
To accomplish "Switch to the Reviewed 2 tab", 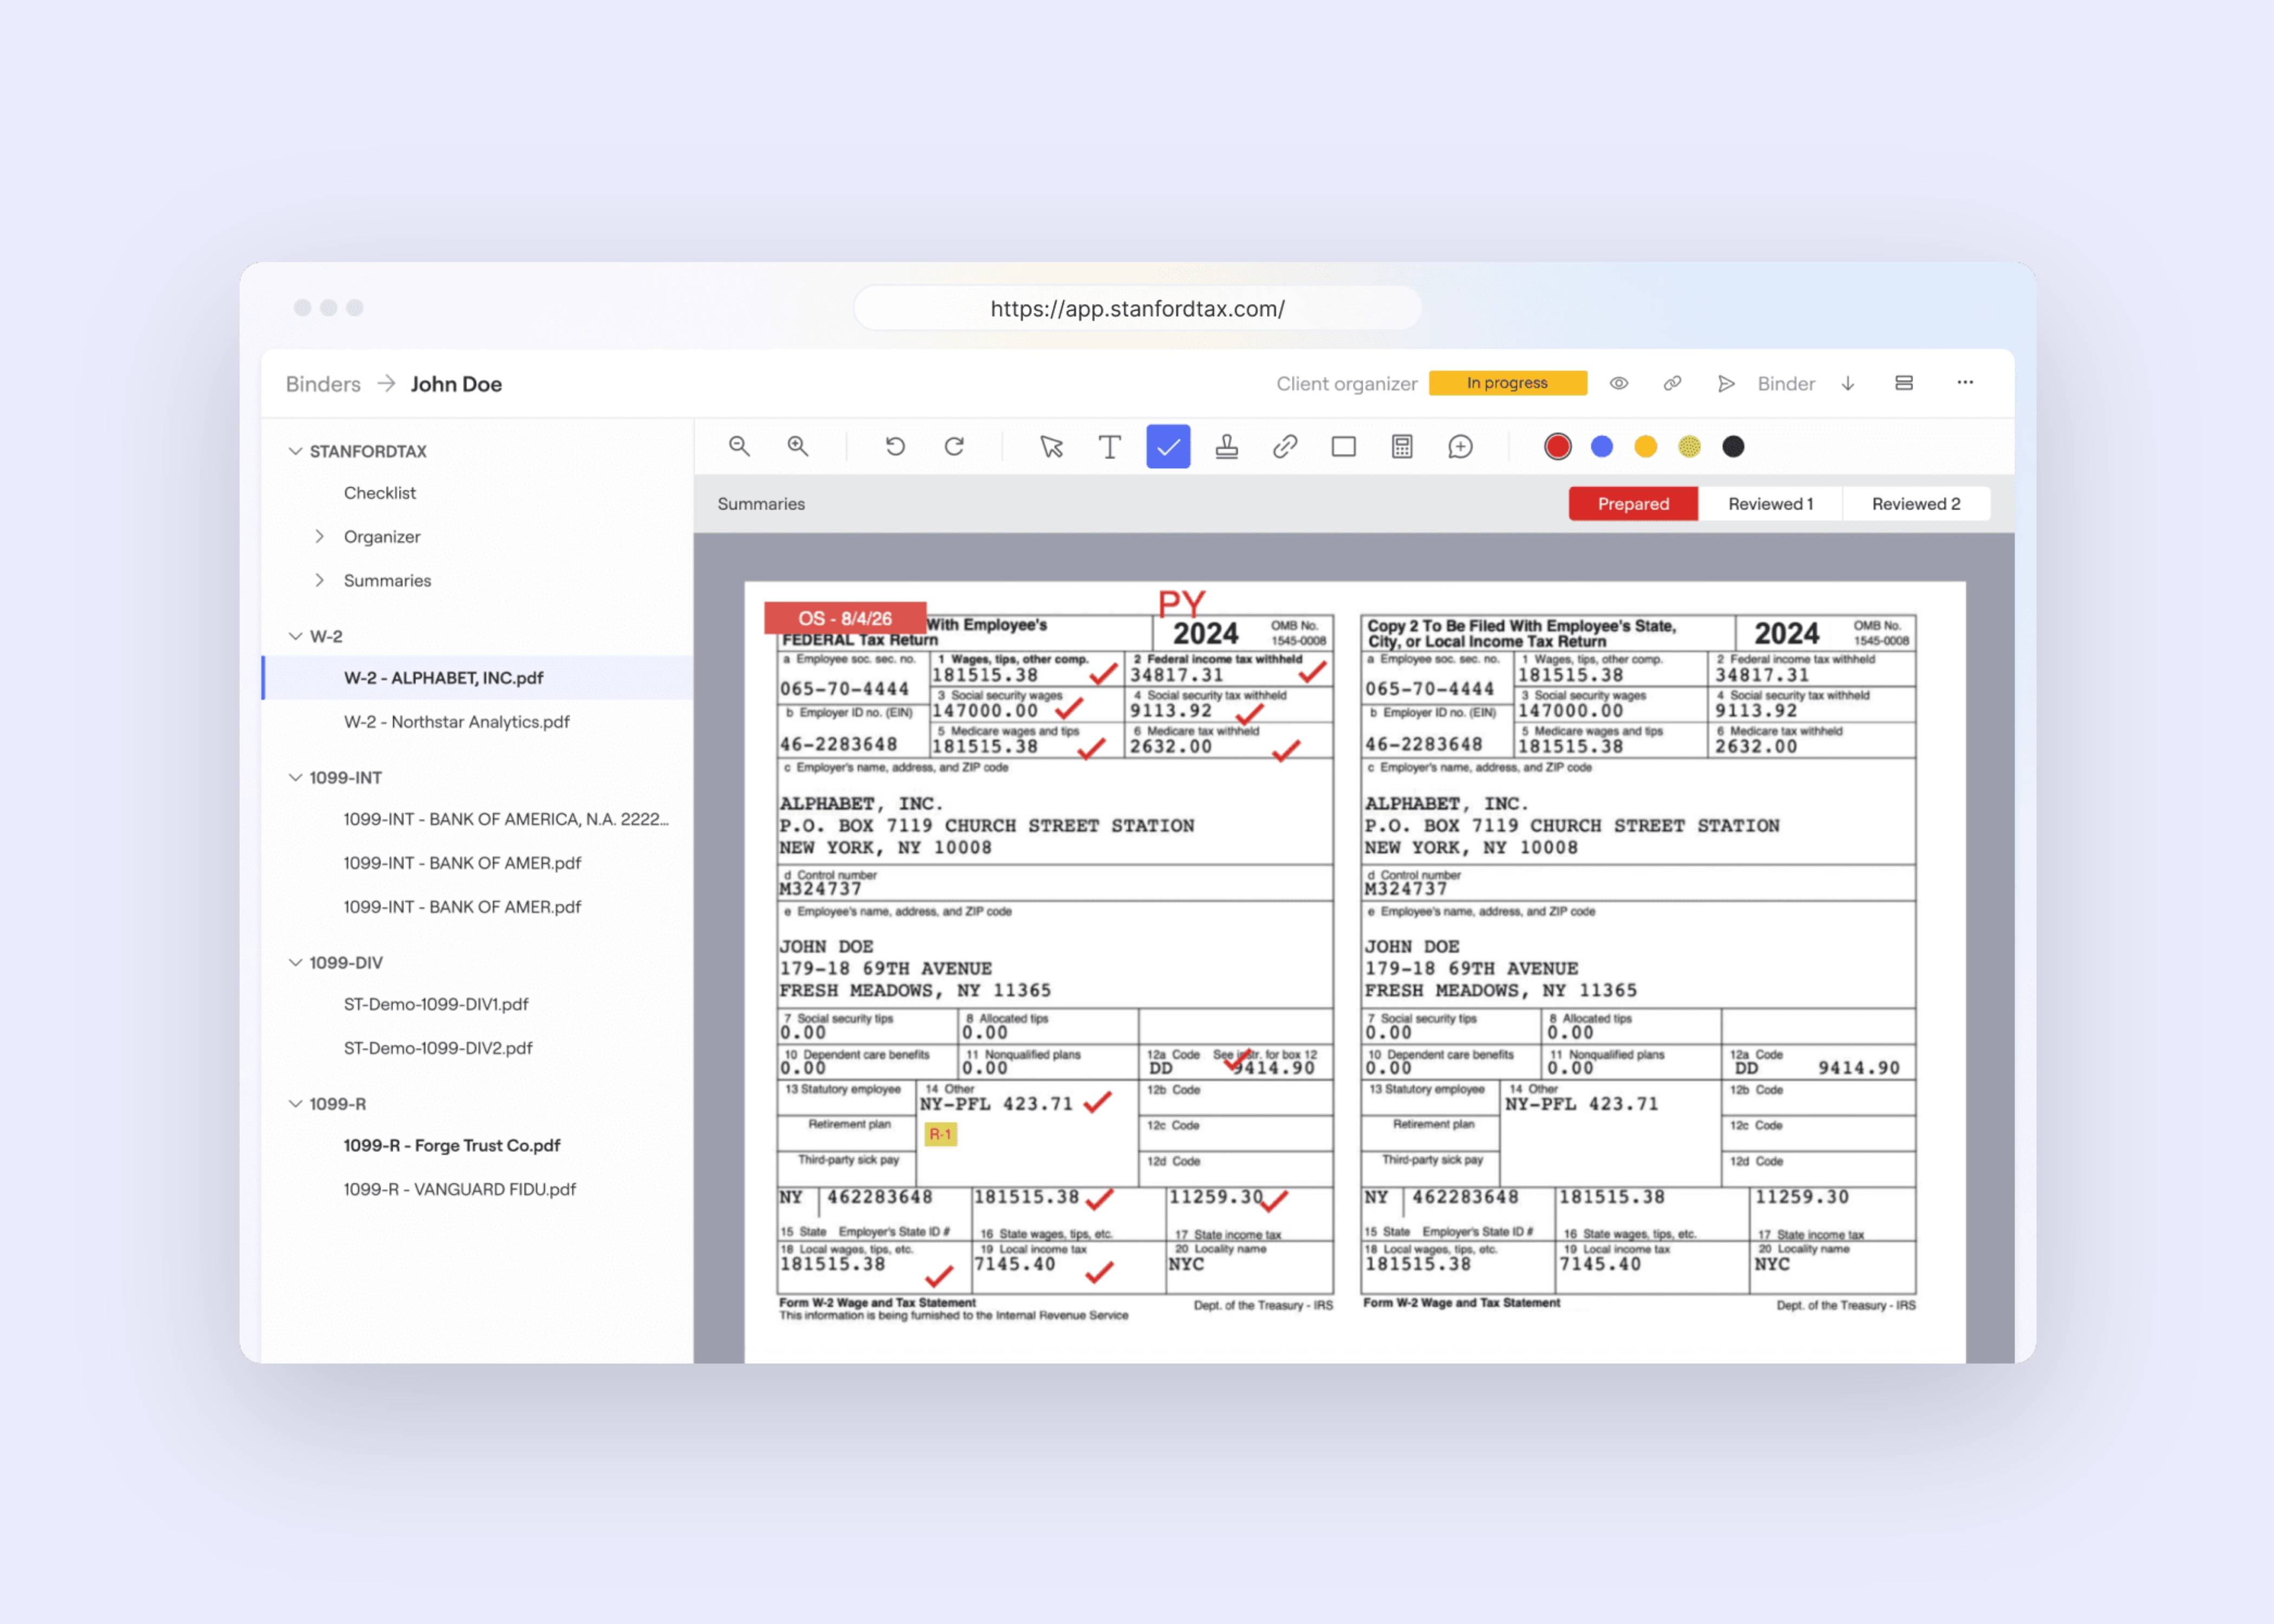I will pyautogui.click(x=1915, y=504).
